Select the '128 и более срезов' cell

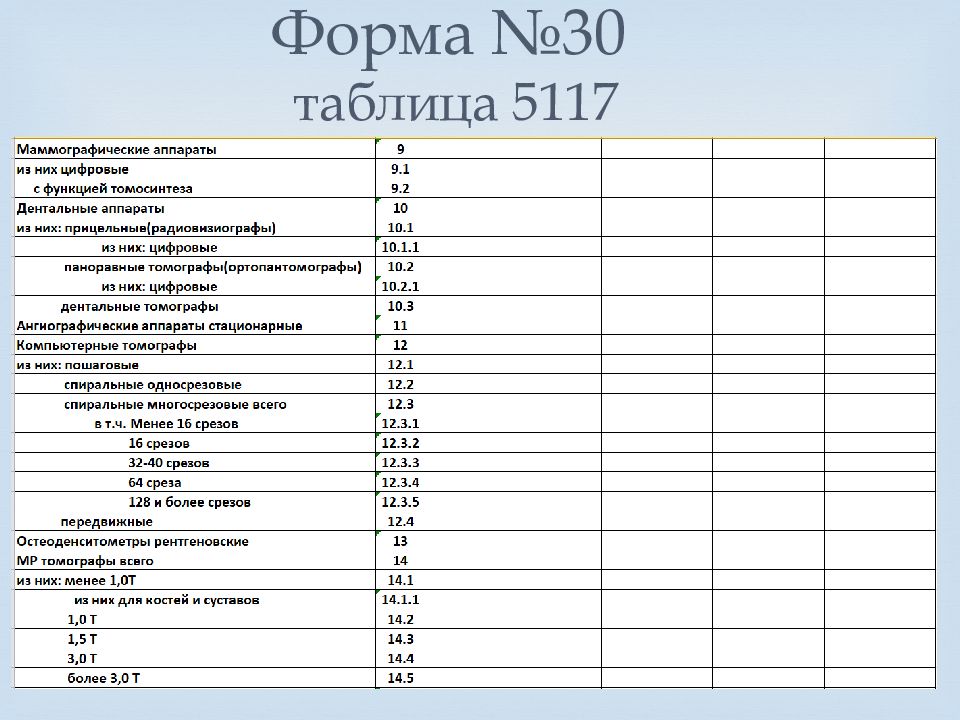[x=189, y=501]
